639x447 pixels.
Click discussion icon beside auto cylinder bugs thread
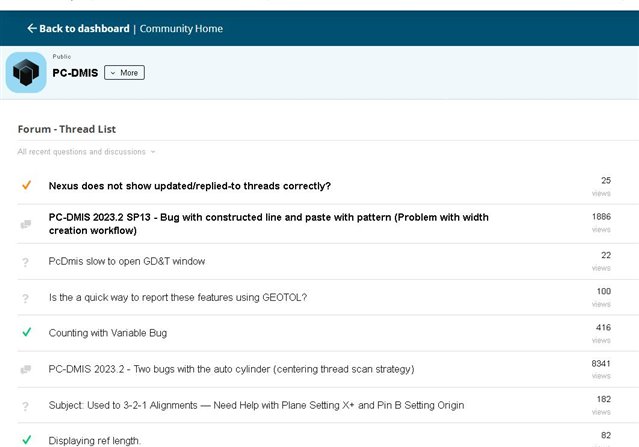click(x=26, y=369)
